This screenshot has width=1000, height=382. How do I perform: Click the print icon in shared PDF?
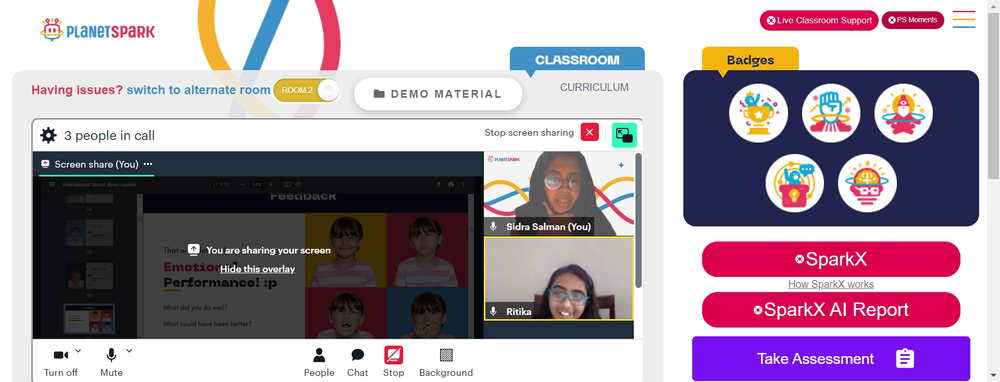pyautogui.click(x=451, y=184)
